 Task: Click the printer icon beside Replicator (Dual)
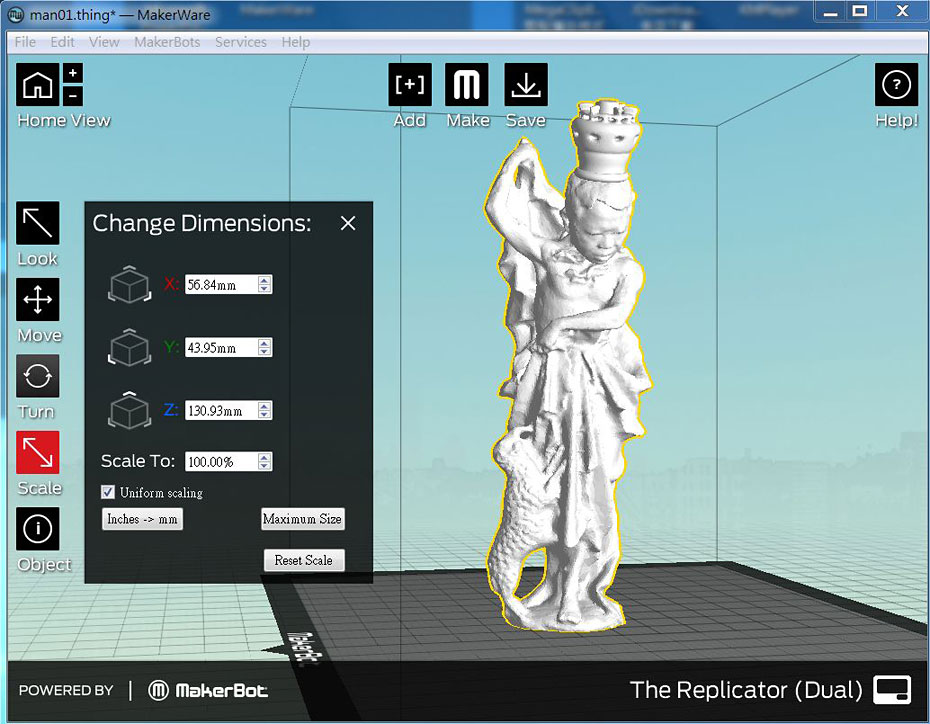coord(893,690)
